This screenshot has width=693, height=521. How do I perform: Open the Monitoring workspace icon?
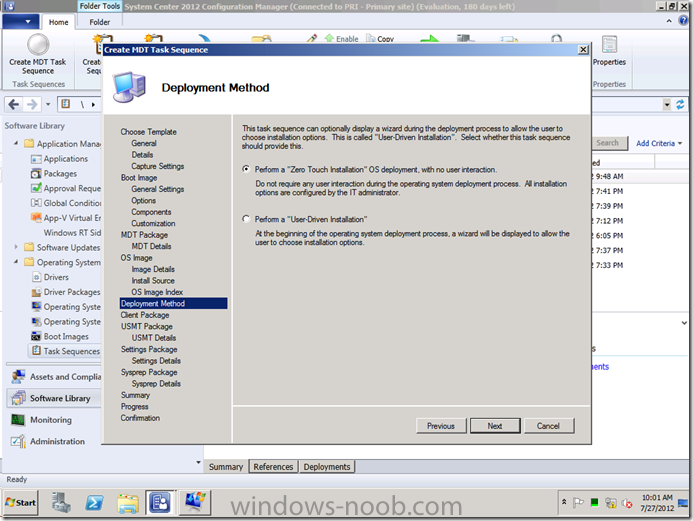[18, 420]
